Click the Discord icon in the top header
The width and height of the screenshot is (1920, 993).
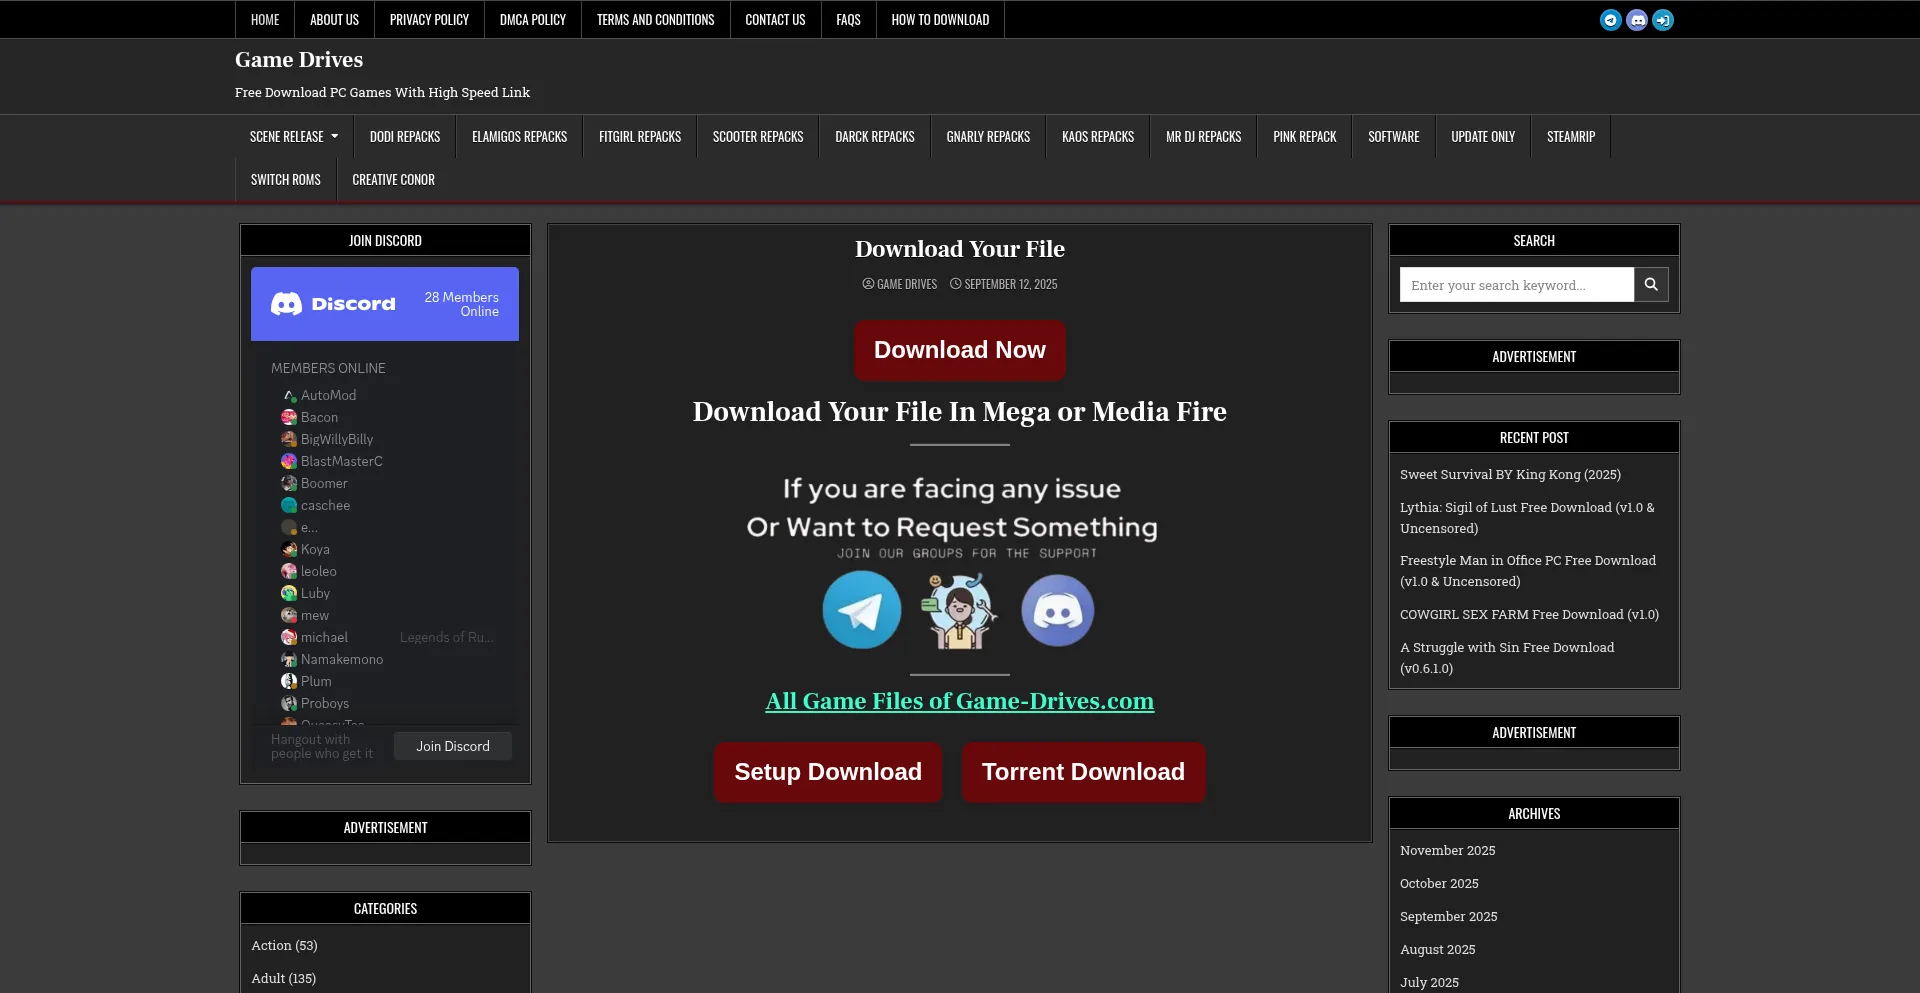coord(1637,20)
